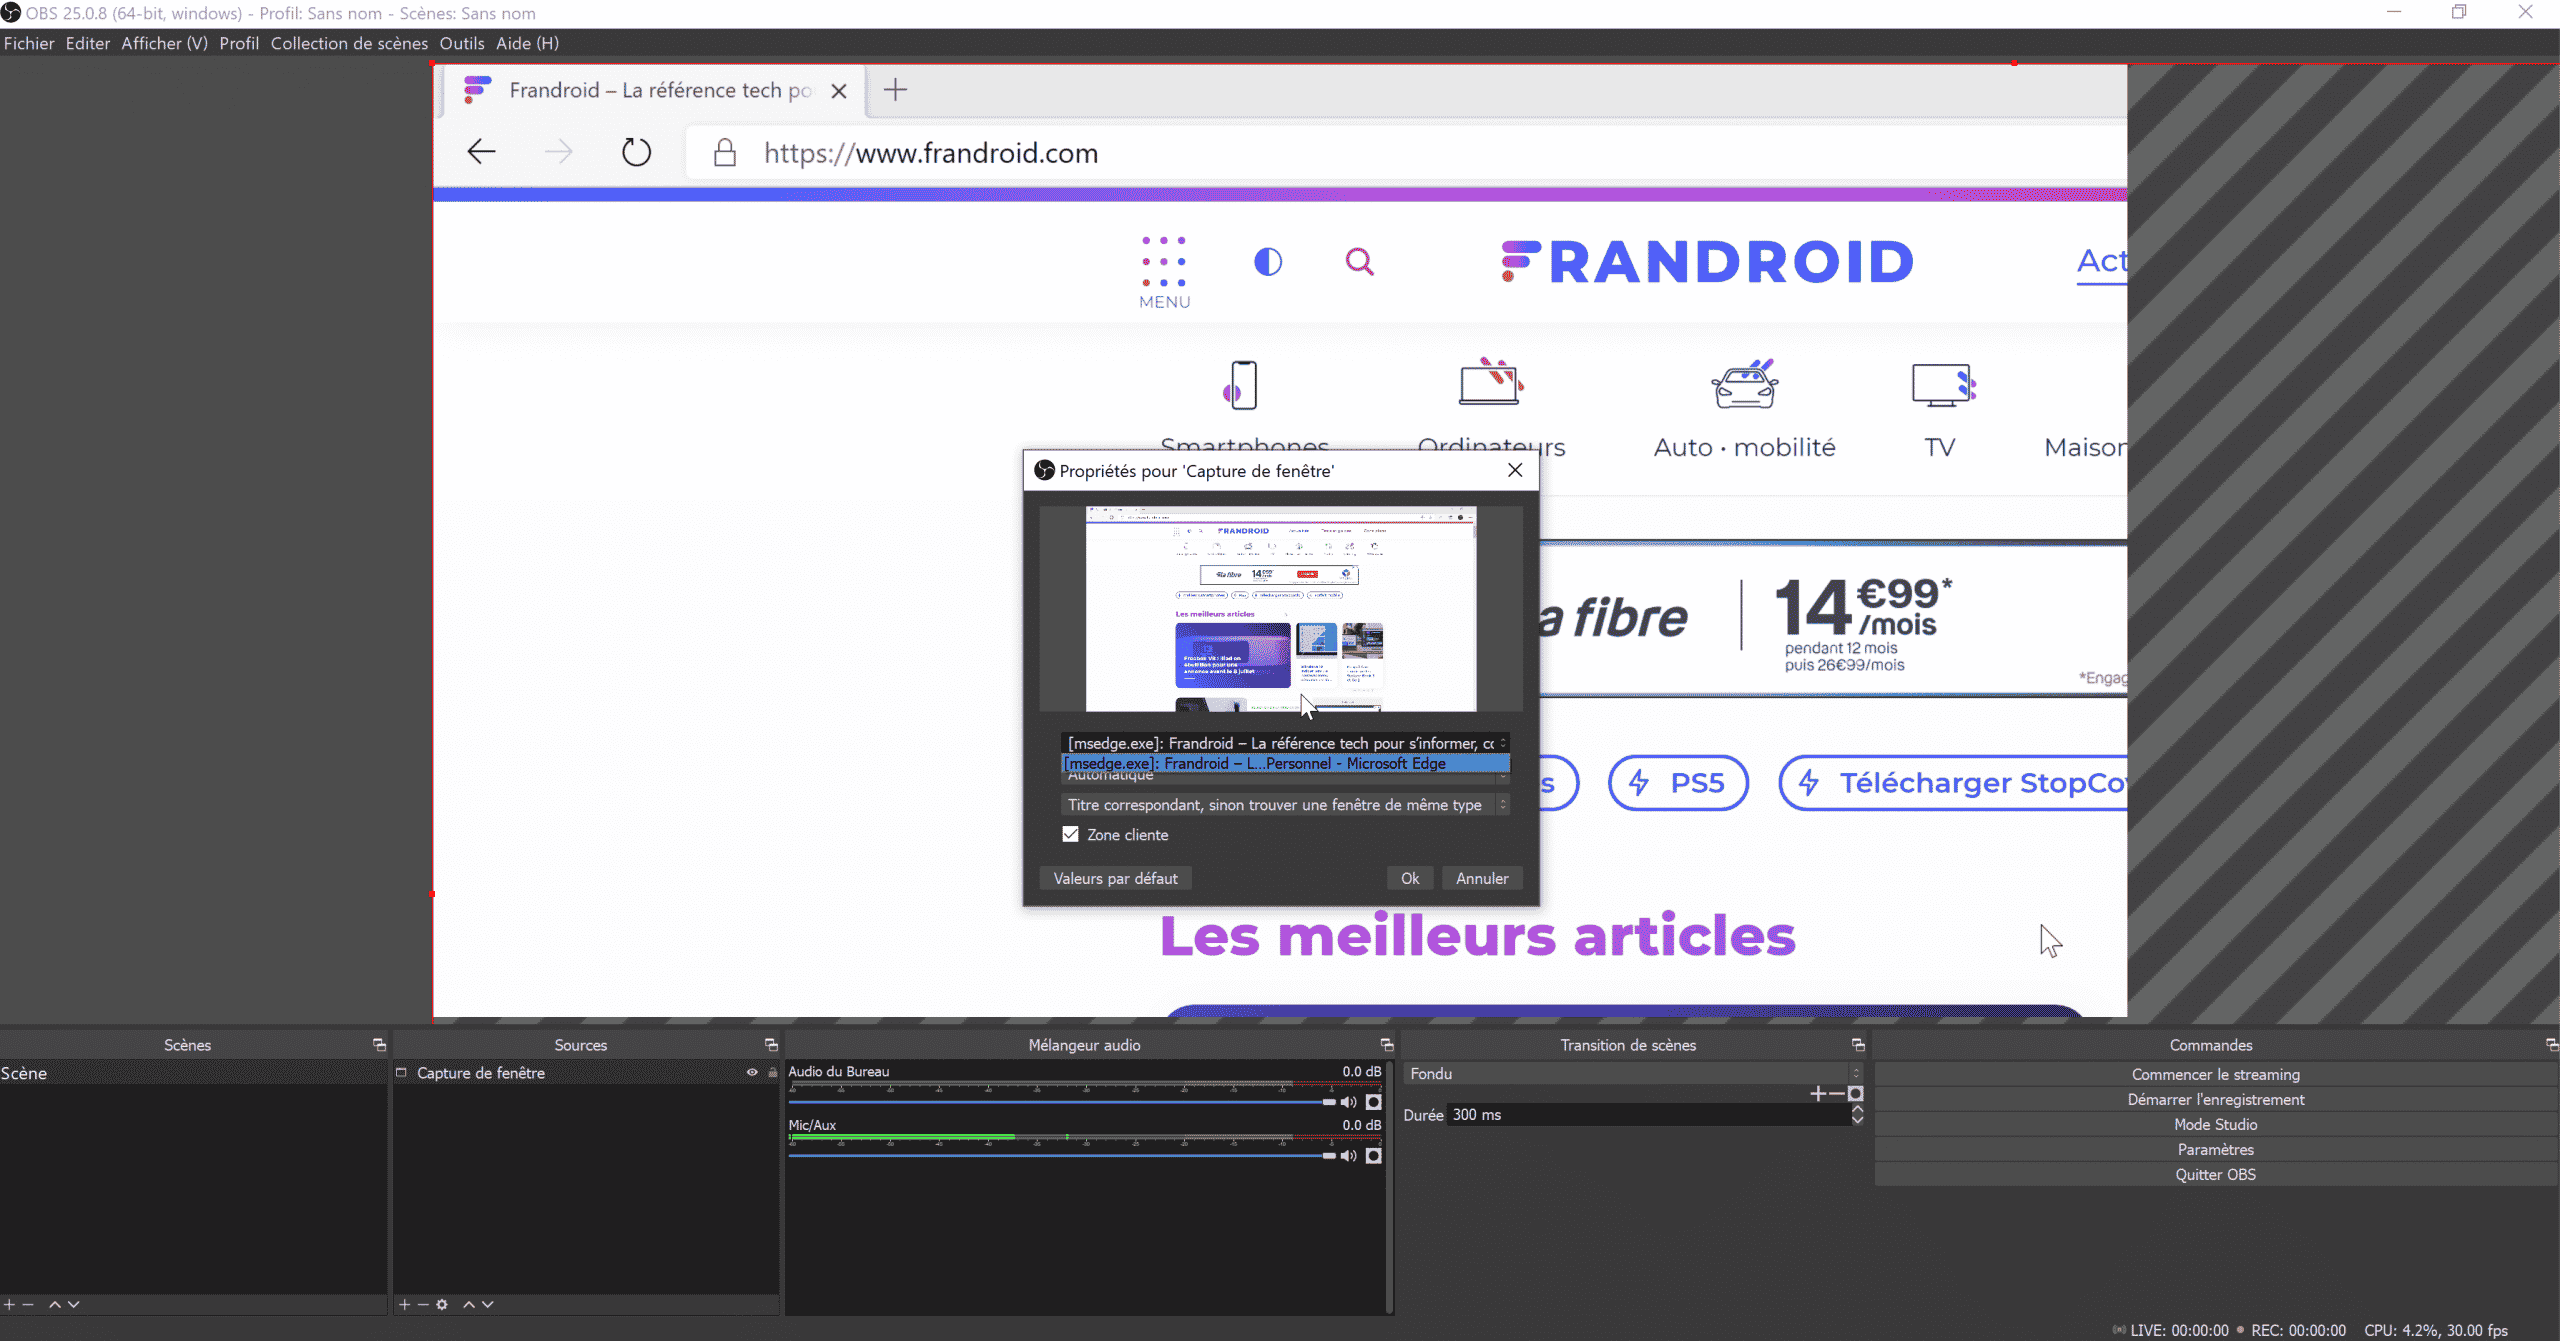Move scene down in the Scènes panel

(x=73, y=1304)
